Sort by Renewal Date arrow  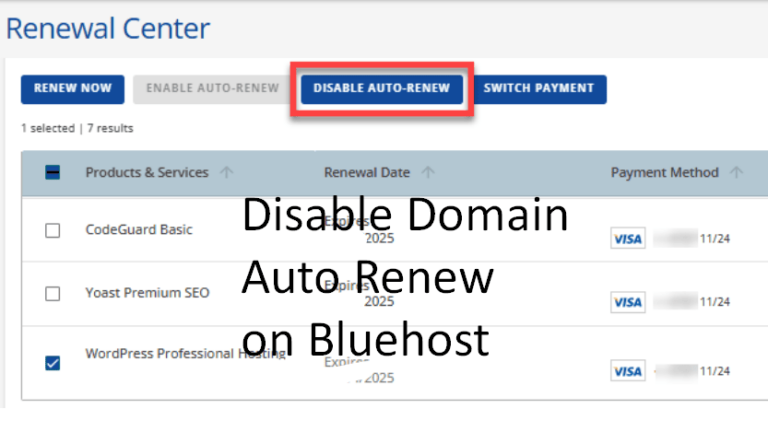[x=428, y=172]
